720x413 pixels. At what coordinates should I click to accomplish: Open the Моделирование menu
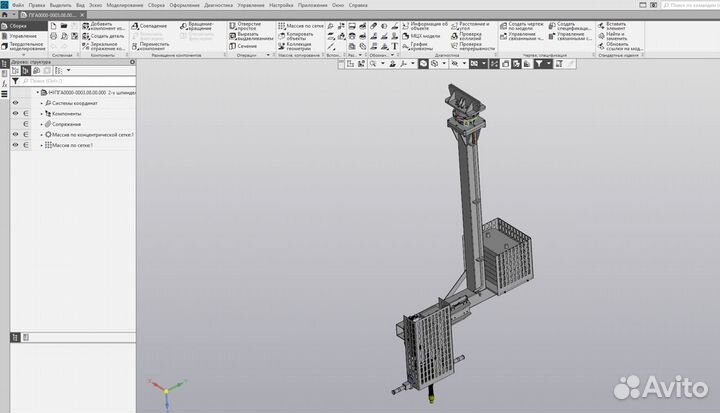(125, 5)
